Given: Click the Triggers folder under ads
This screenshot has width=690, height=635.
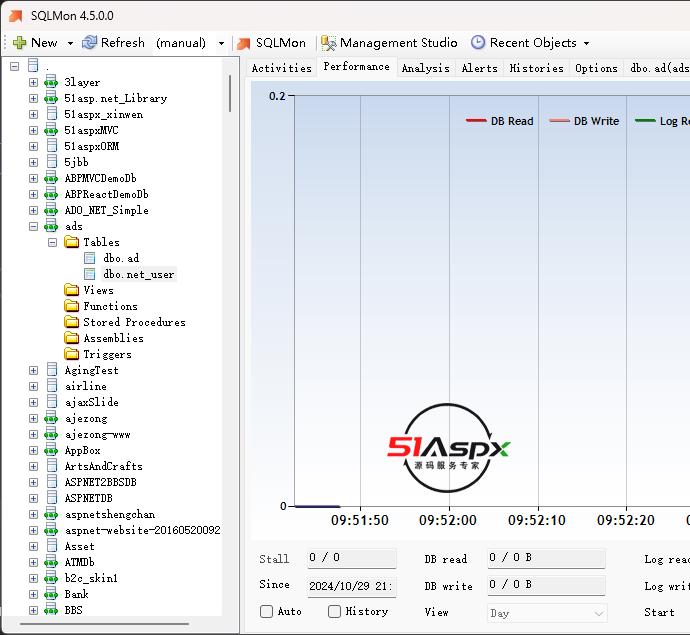Looking at the screenshot, I should tap(107, 354).
